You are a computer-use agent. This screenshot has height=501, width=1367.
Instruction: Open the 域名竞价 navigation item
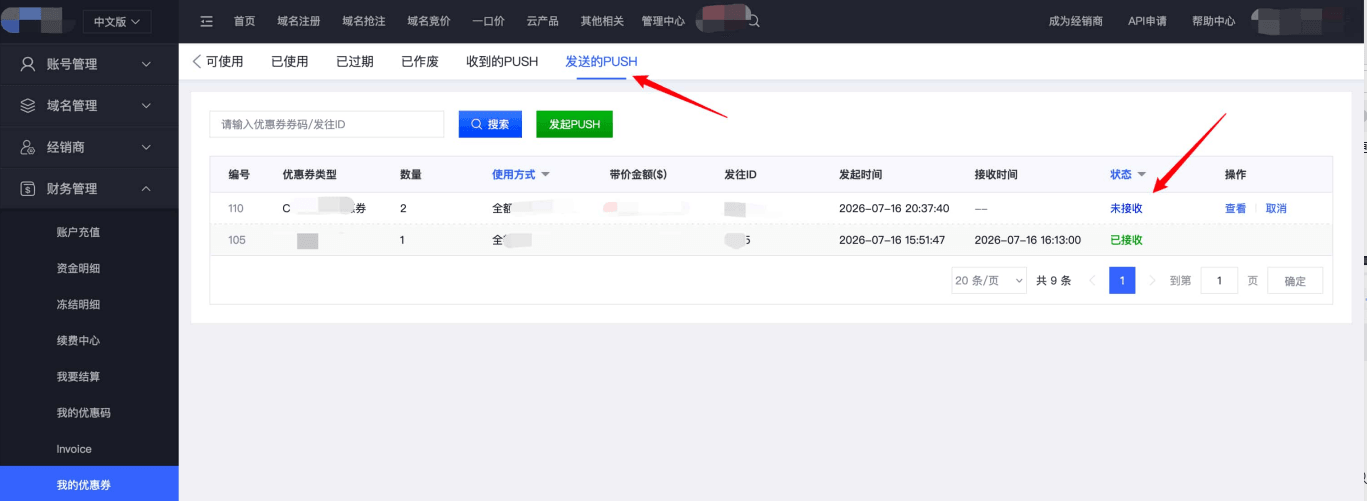[429, 21]
